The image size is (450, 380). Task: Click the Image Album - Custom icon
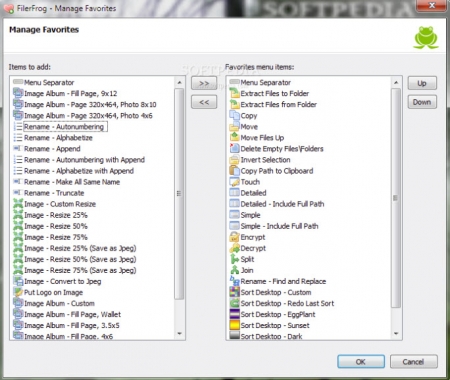pyautogui.click(x=18, y=303)
